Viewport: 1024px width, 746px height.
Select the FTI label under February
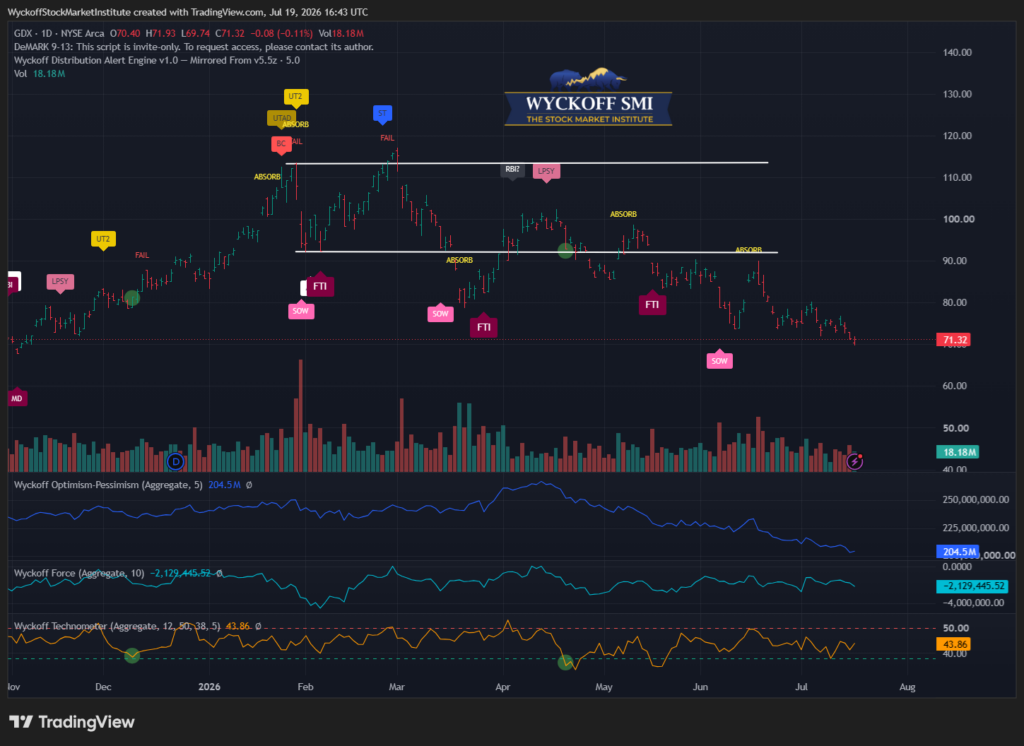click(x=320, y=285)
